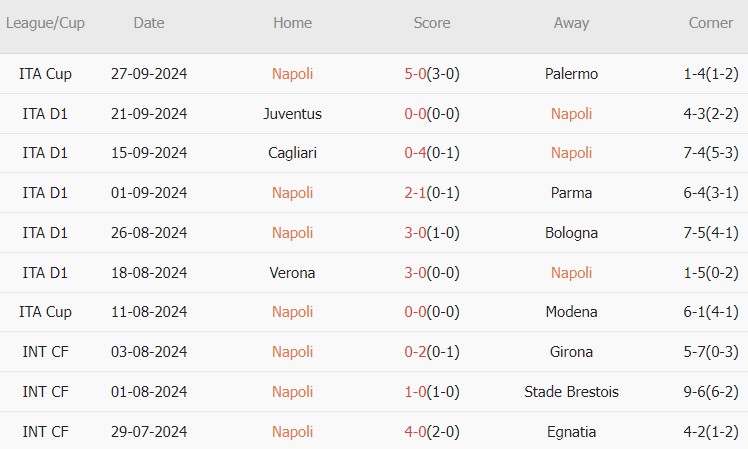Click the League/Cup column header

point(45,23)
